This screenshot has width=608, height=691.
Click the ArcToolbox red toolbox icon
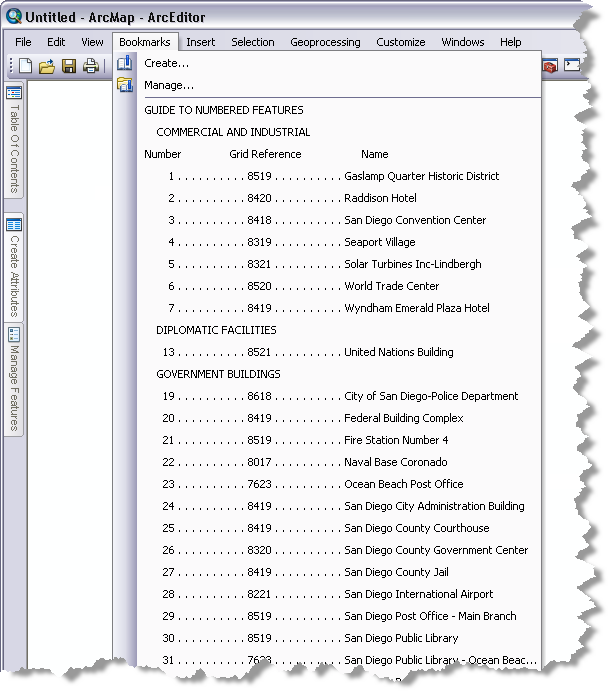550,66
